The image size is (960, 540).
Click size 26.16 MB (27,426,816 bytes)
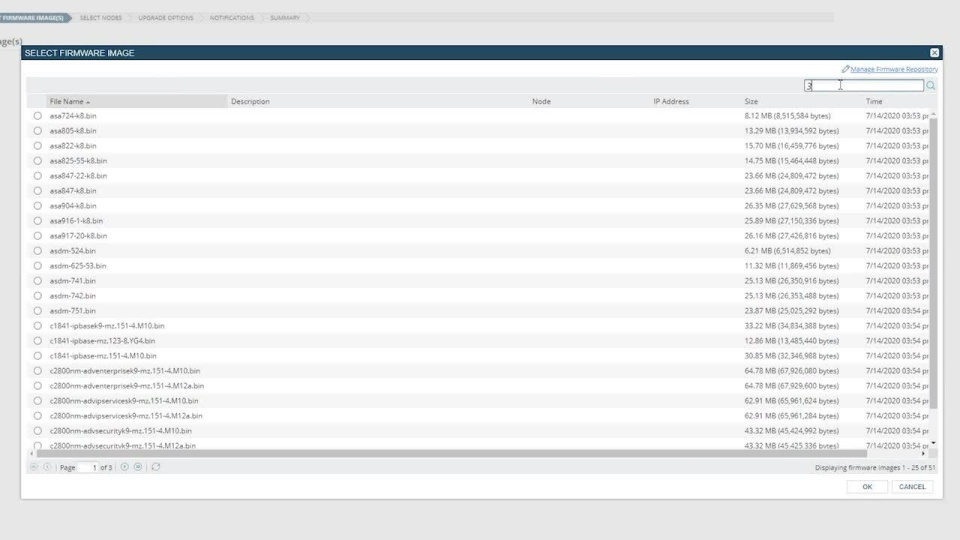[792, 236]
